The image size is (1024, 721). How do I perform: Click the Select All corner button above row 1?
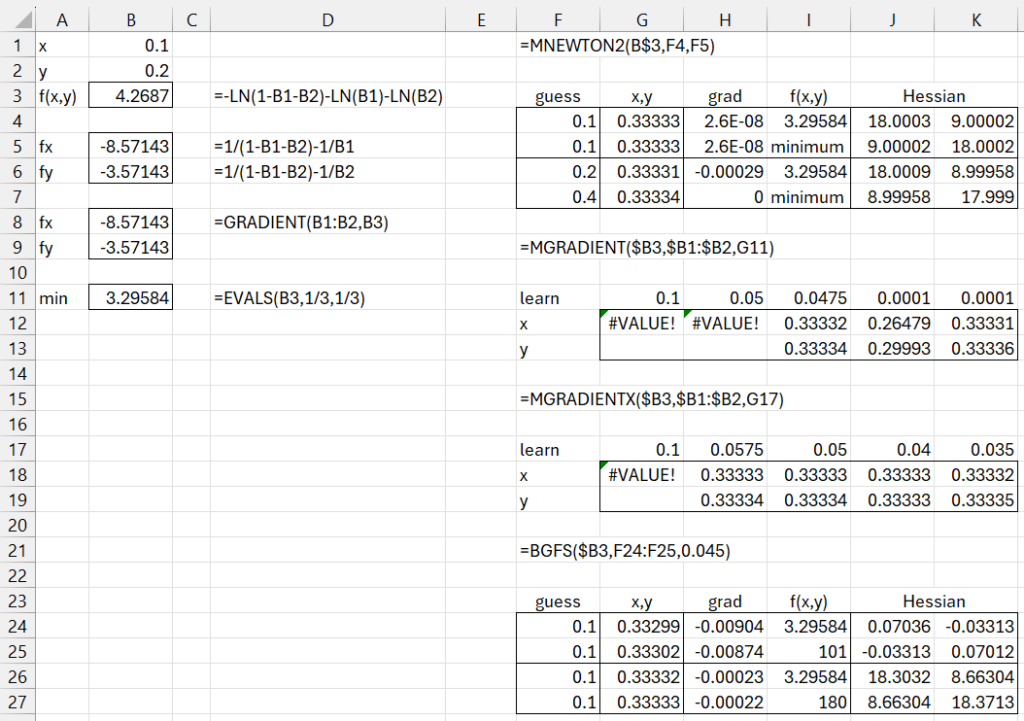tap(23, 19)
